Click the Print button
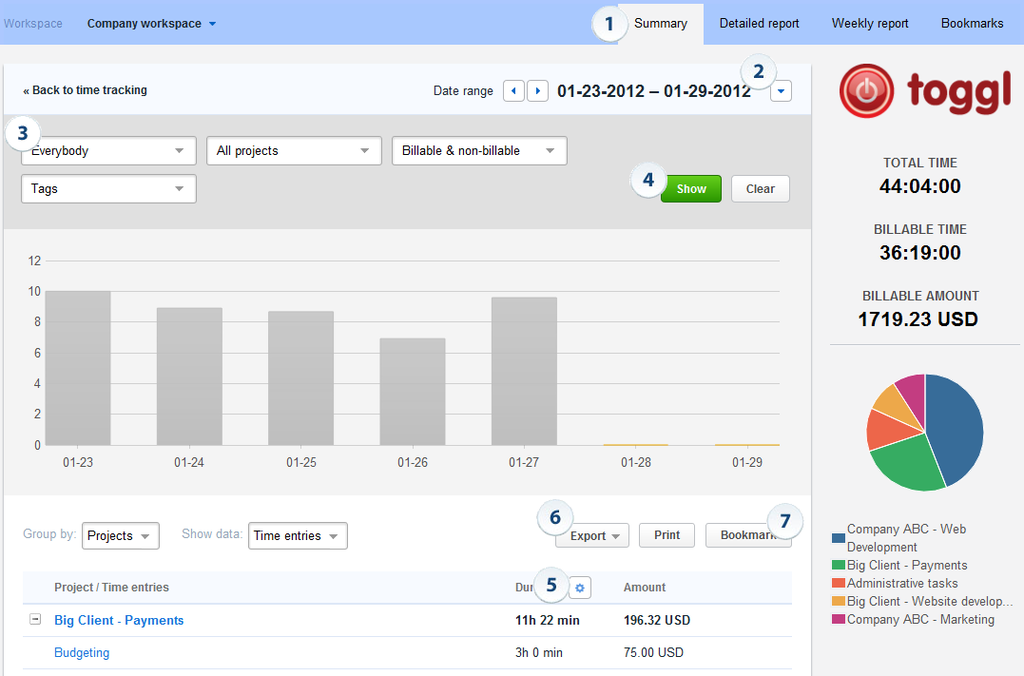This screenshot has height=676, width=1024. (x=667, y=535)
